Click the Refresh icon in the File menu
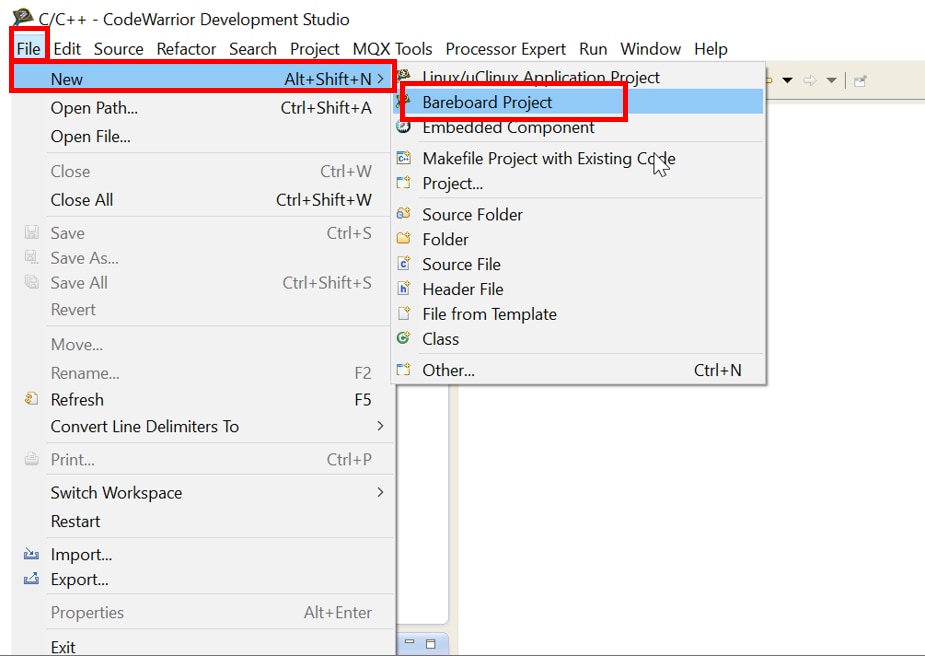The width and height of the screenshot is (925, 659). click(31, 400)
